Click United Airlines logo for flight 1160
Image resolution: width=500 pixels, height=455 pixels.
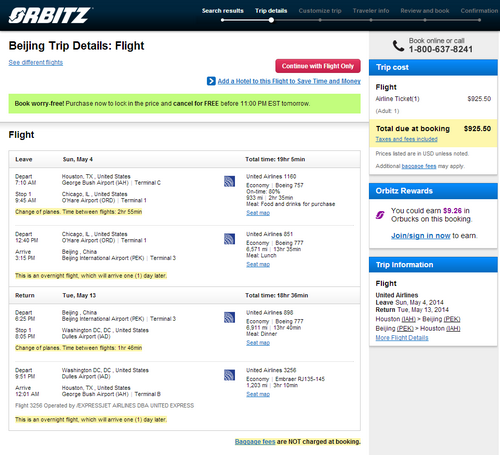229,181
